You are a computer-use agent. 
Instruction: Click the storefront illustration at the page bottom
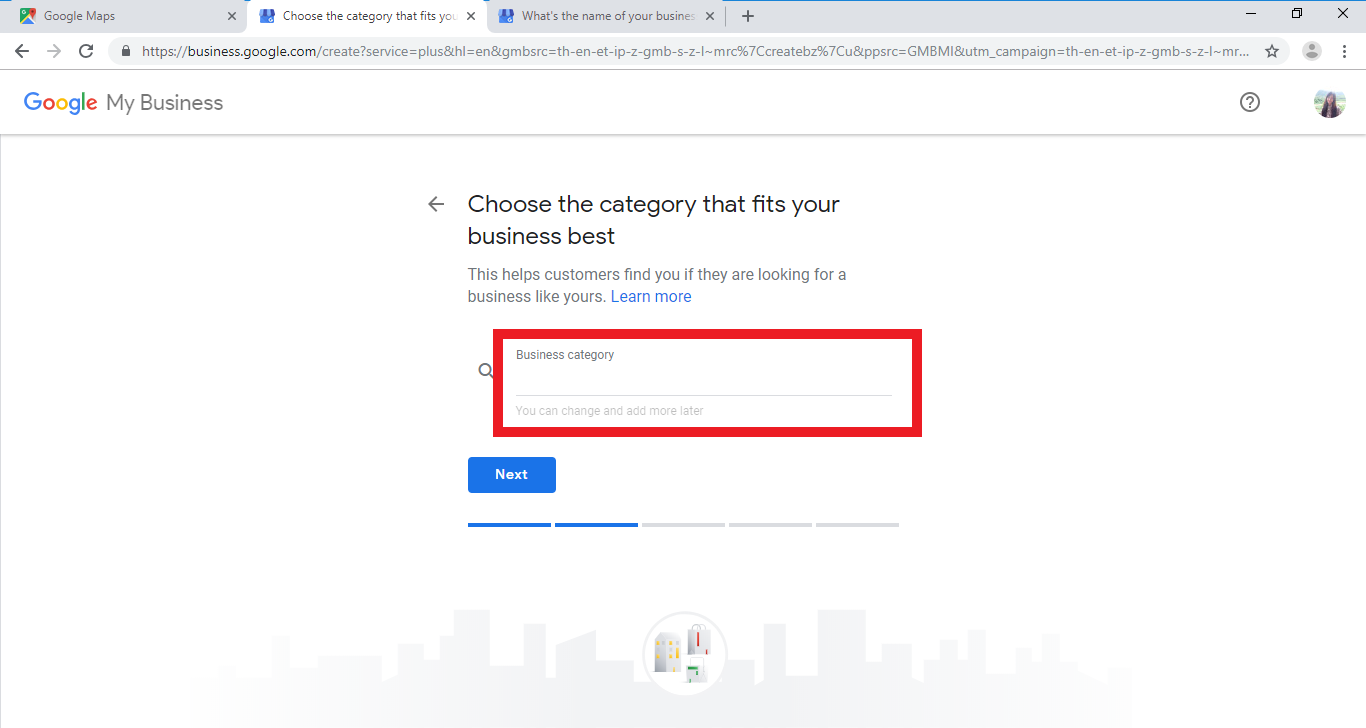coord(685,653)
